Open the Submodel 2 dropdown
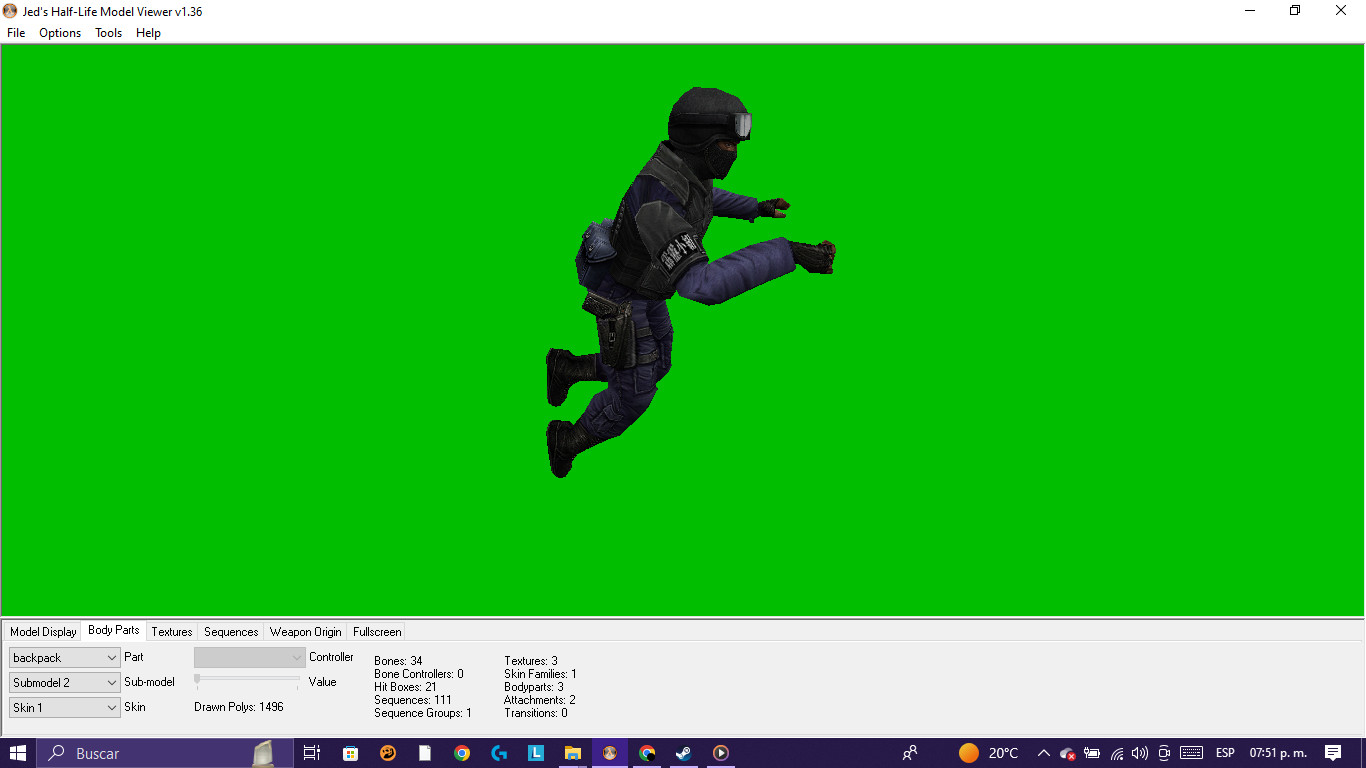1366x768 pixels. [65, 682]
